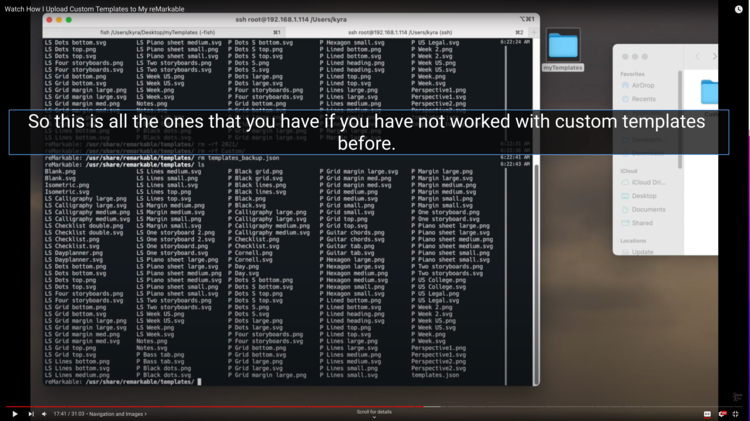750x421 pixels.
Task: Click 'LS One storyboard 2.png' file name
Action: tap(176, 233)
